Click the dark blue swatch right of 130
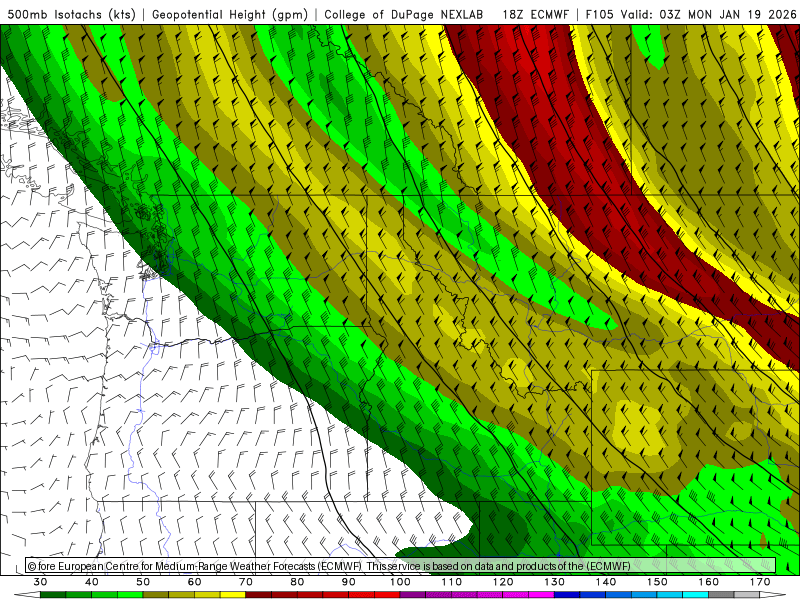This screenshot has height=600, width=800. pos(567,595)
